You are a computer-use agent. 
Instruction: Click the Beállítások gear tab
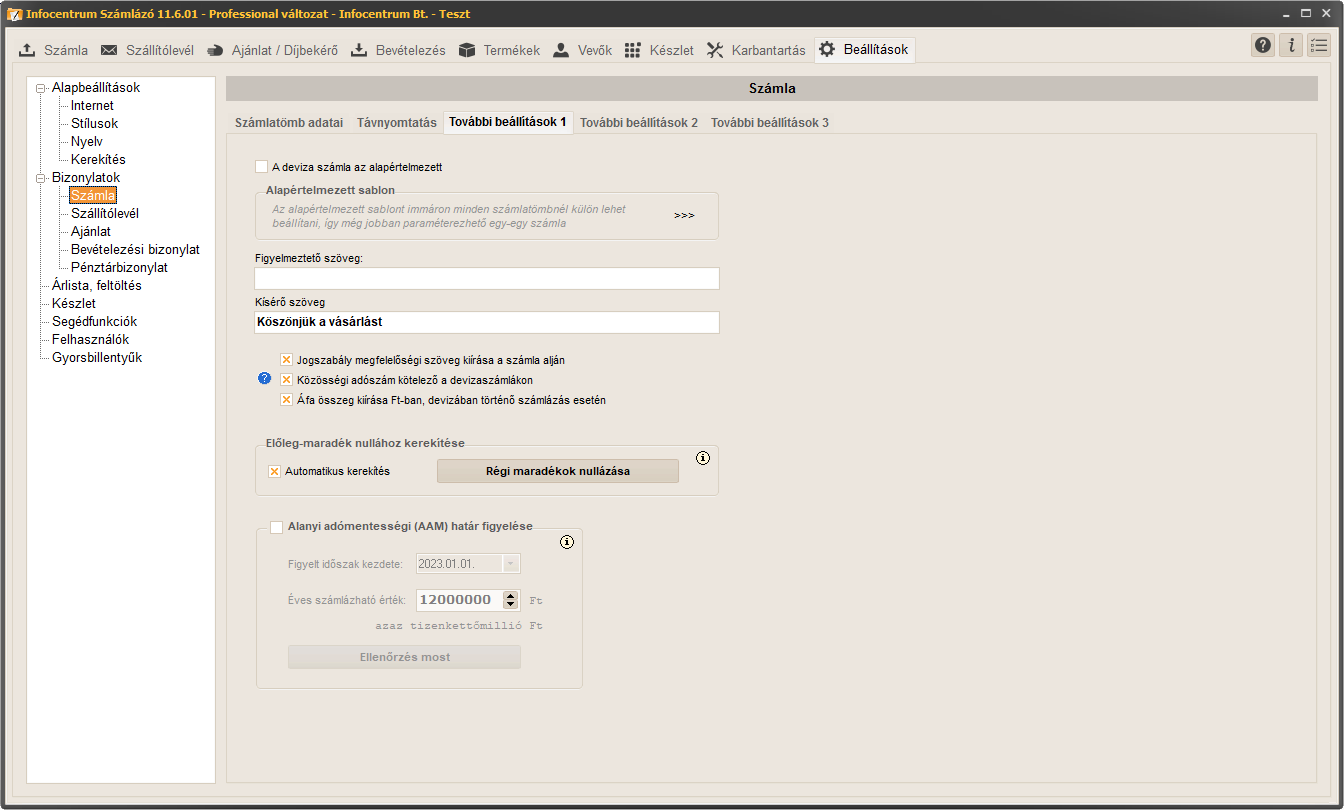click(x=864, y=50)
